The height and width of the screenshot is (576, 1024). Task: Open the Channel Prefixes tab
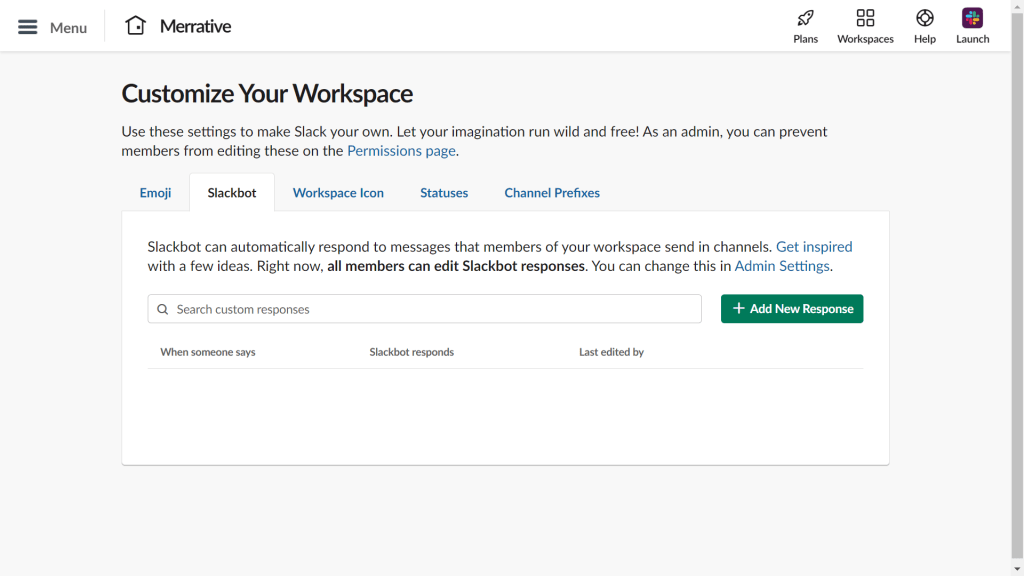(552, 192)
